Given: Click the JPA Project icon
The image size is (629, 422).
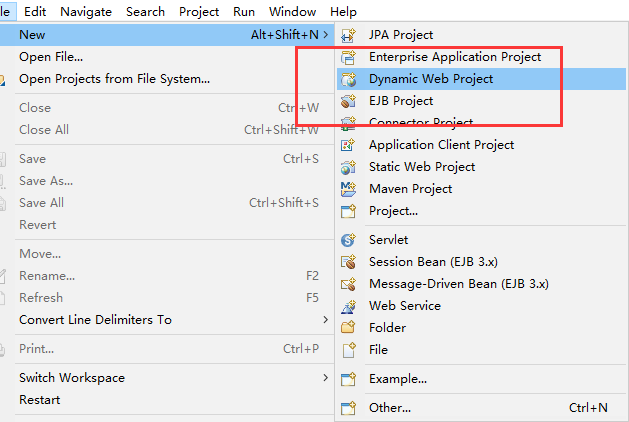Looking at the screenshot, I should [x=348, y=35].
